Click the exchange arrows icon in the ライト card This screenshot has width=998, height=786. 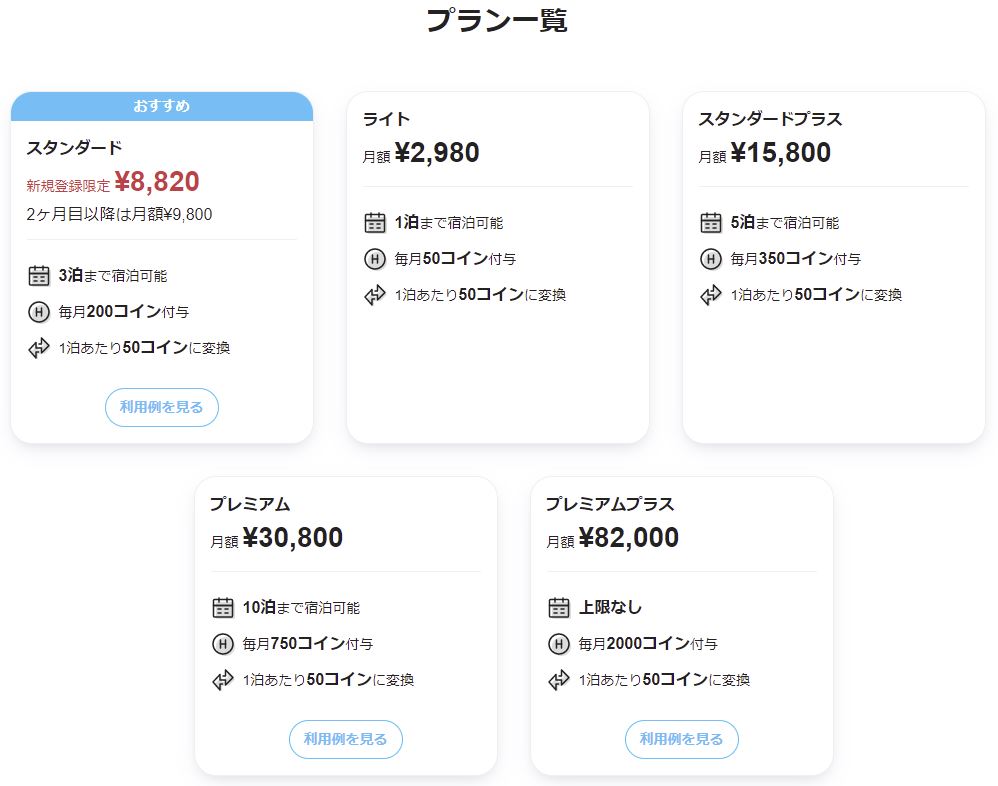375,295
